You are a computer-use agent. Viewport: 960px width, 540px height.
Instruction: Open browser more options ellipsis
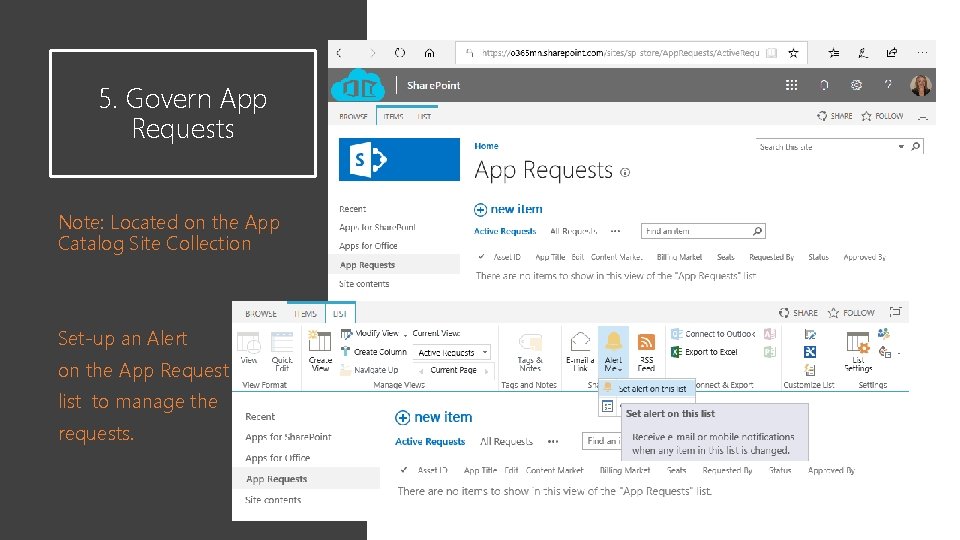click(x=923, y=53)
